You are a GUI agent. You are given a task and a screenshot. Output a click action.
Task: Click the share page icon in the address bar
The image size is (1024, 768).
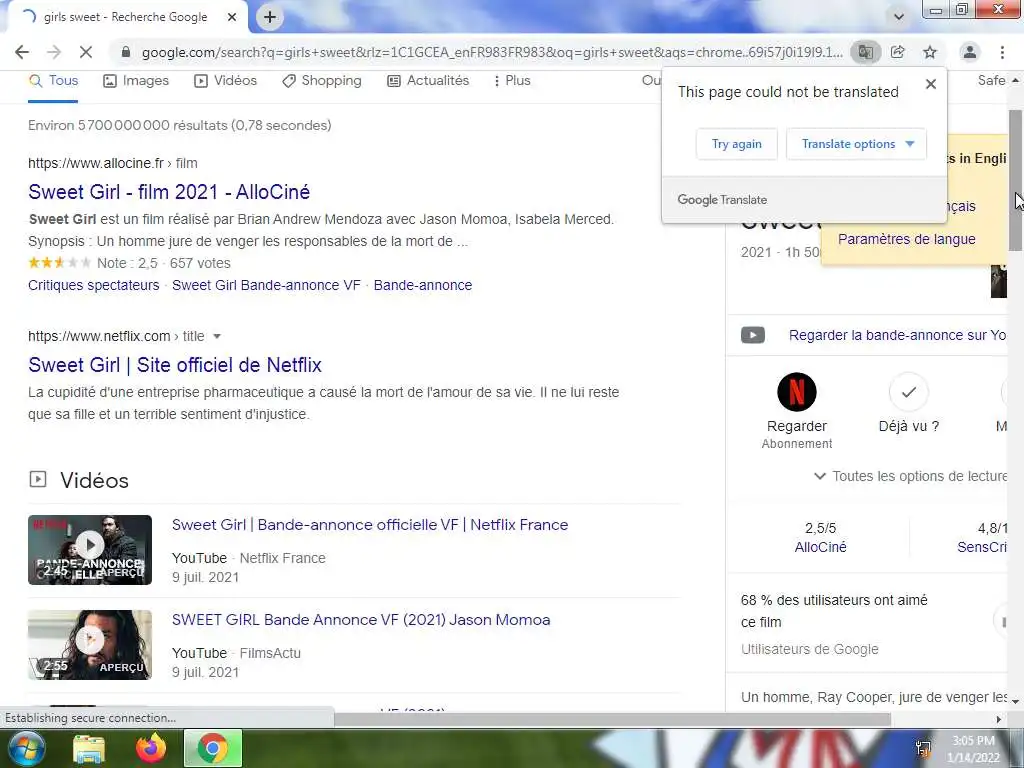tap(898, 52)
